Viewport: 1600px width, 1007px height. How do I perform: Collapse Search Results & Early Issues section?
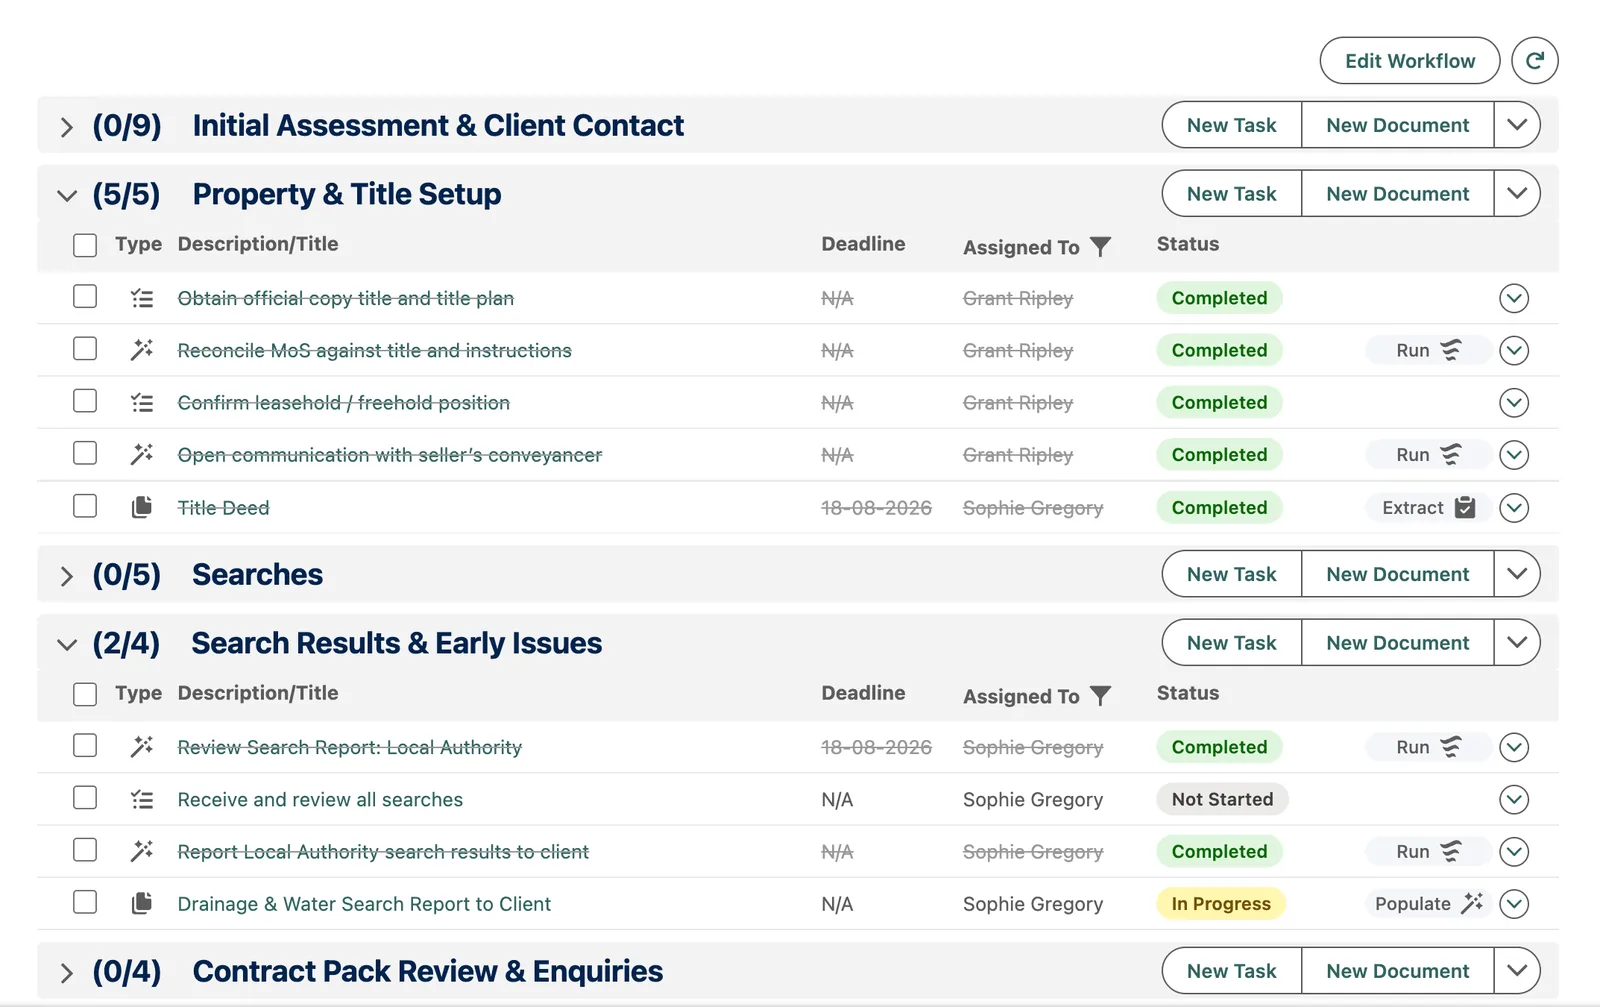click(66, 644)
